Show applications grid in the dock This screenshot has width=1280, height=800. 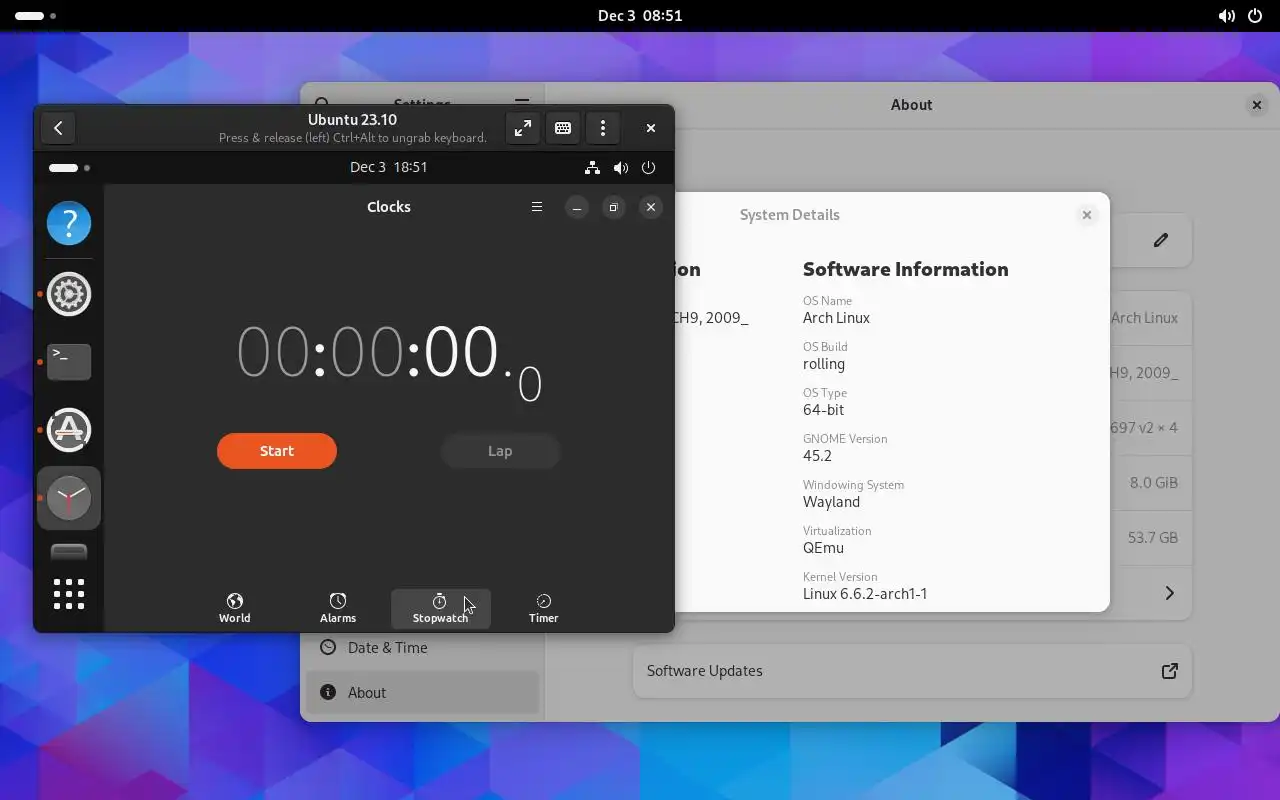pos(69,594)
